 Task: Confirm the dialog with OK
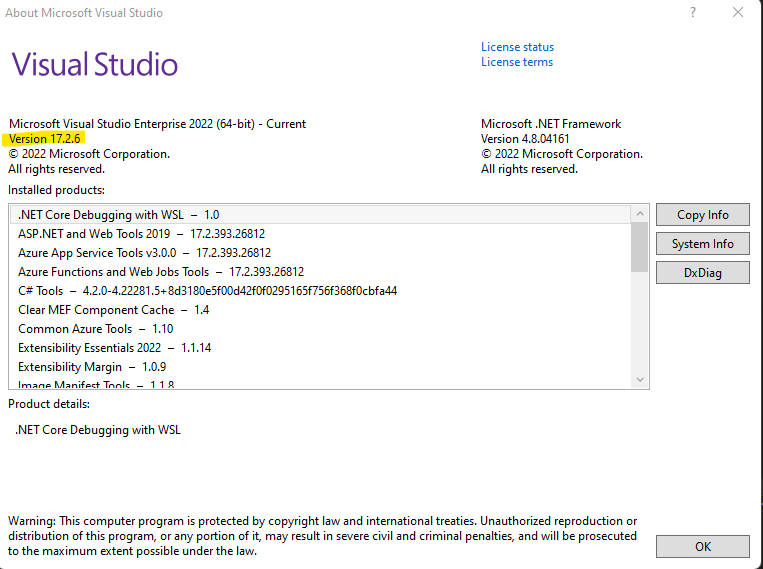coord(702,547)
